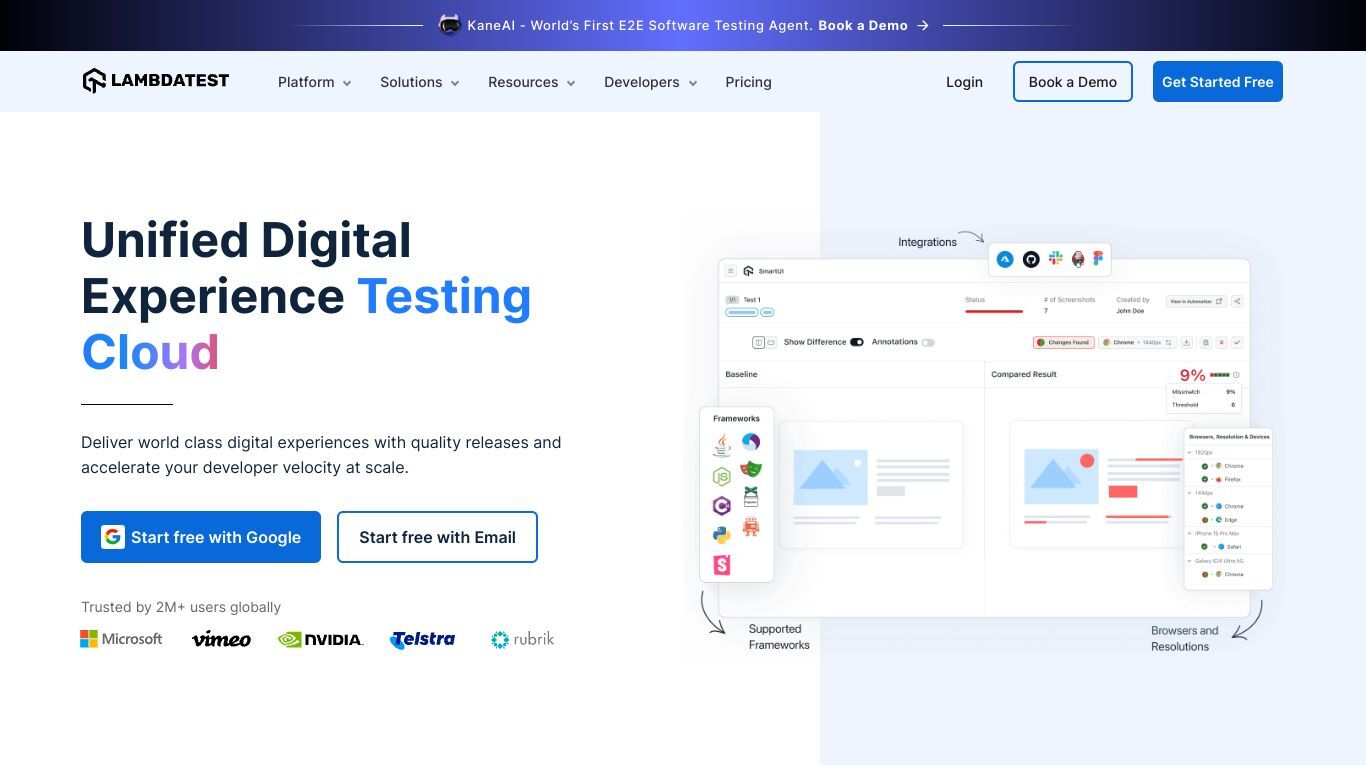Expand the Resources menu
Image resolution: width=1366 pixels, height=768 pixels.
coord(532,82)
